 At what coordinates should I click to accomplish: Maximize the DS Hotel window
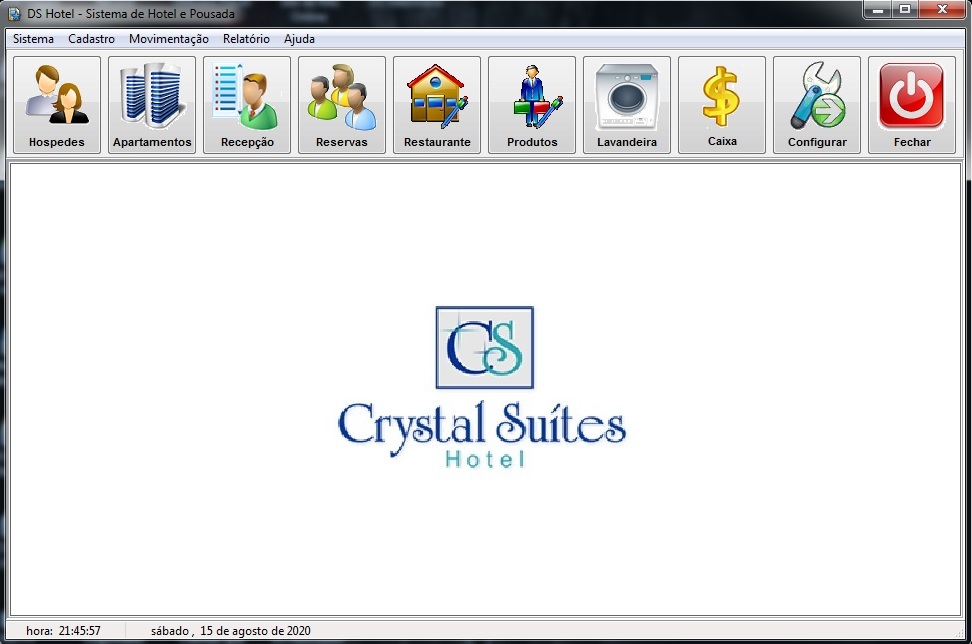[905, 9]
